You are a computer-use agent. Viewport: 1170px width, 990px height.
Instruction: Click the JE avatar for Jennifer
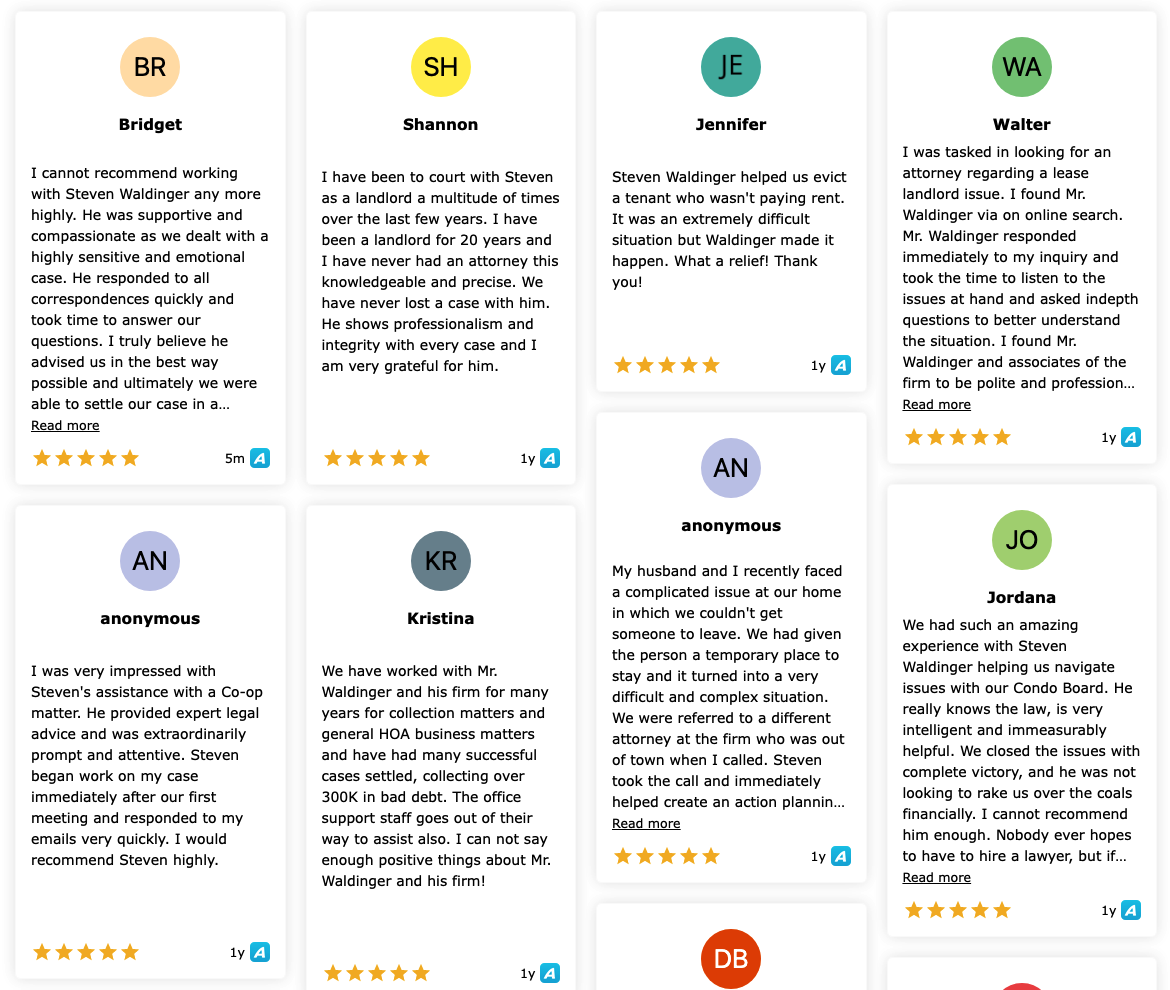pyautogui.click(x=731, y=67)
